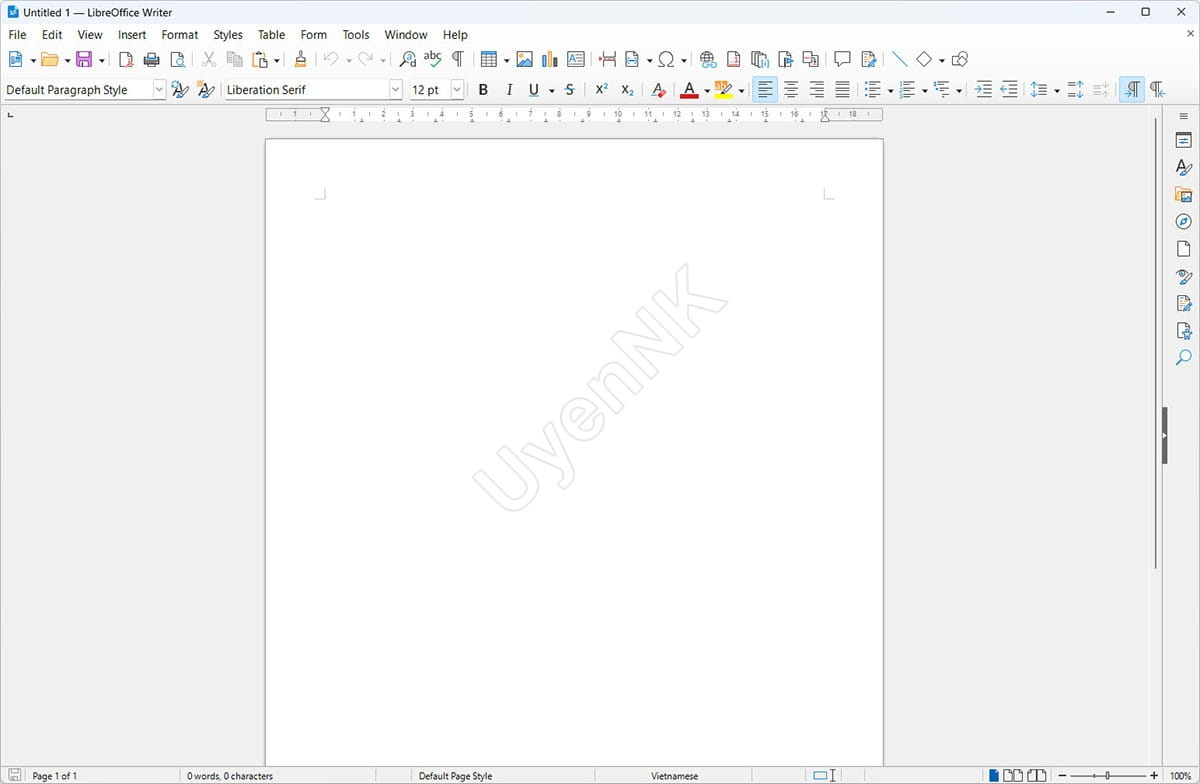Screen dimensions: 1200x784
Task: Open the unordered list dropdown arrow
Action: pos(890,91)
